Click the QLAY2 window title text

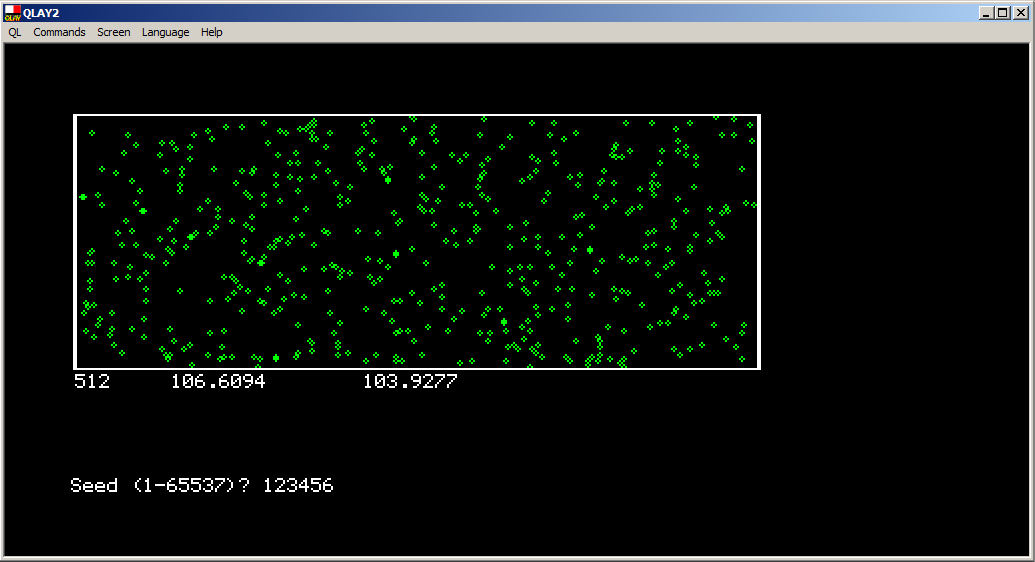pyautogui.click(x=42, y=13)
